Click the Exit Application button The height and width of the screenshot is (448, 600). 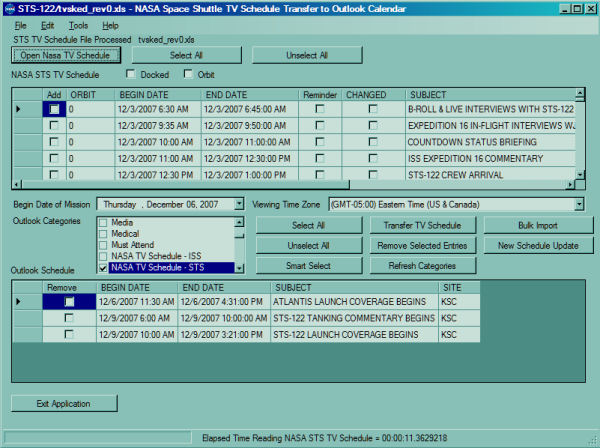[64, 404]
